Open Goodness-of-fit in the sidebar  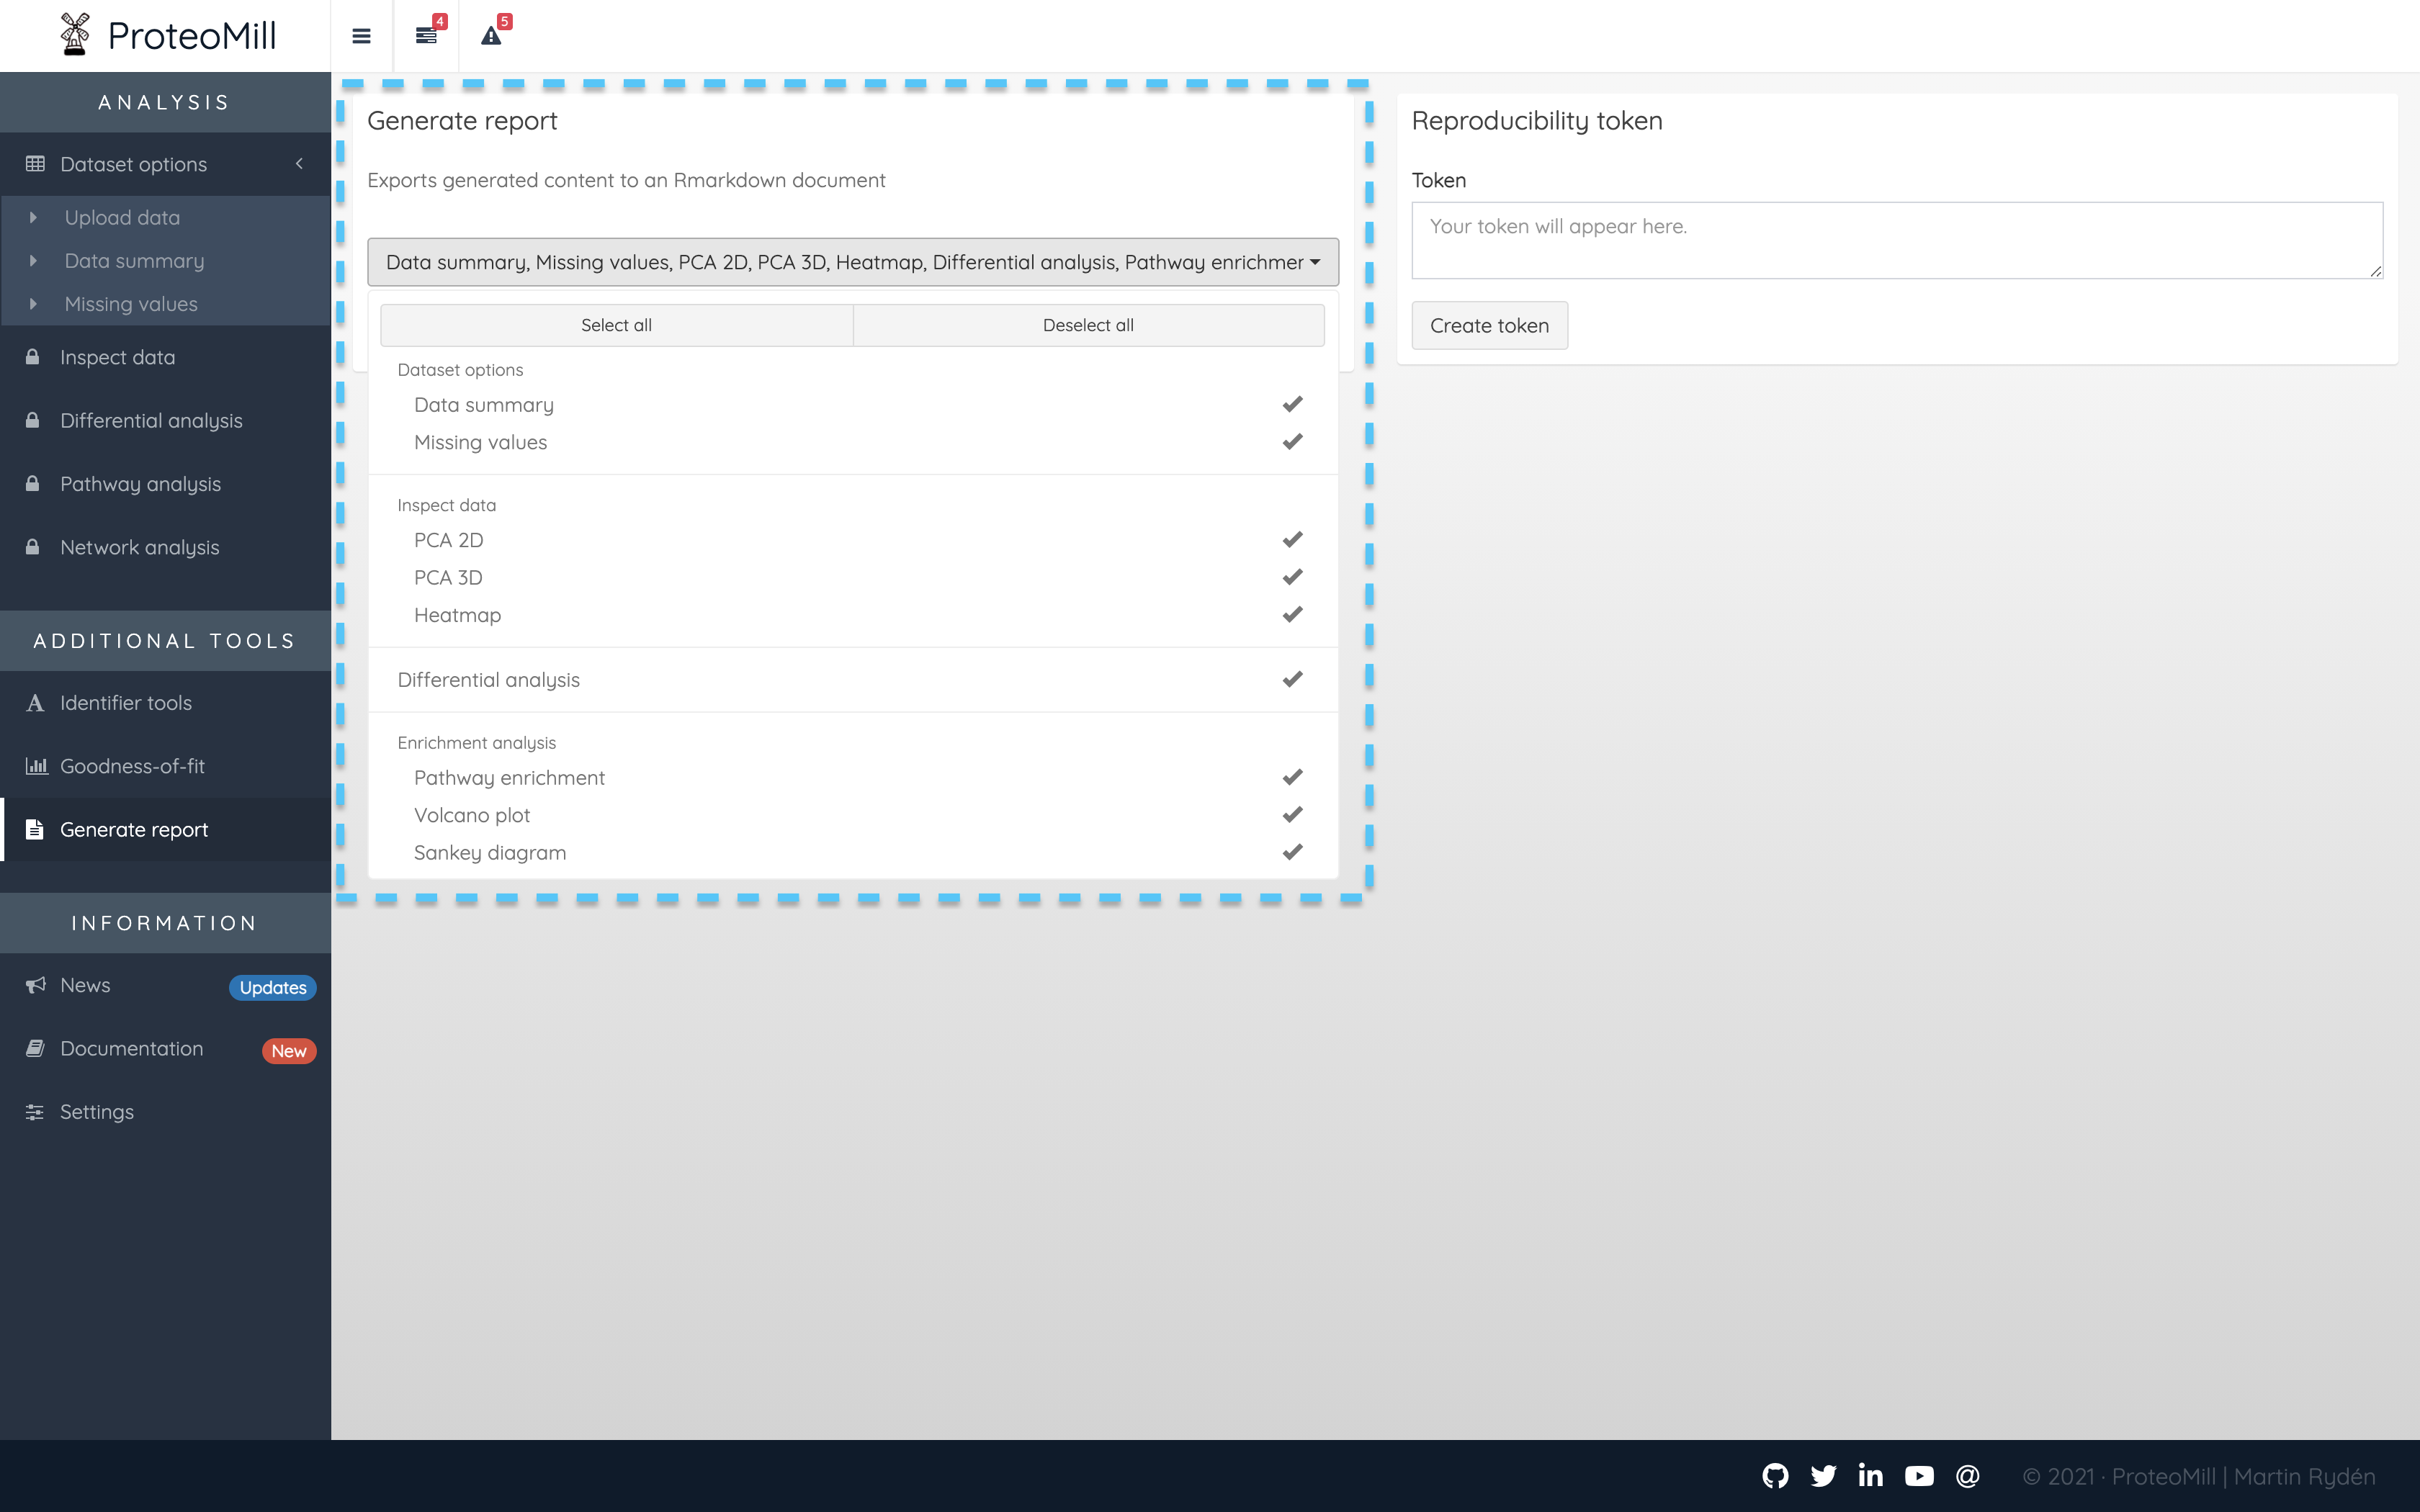tap(132, 766)
